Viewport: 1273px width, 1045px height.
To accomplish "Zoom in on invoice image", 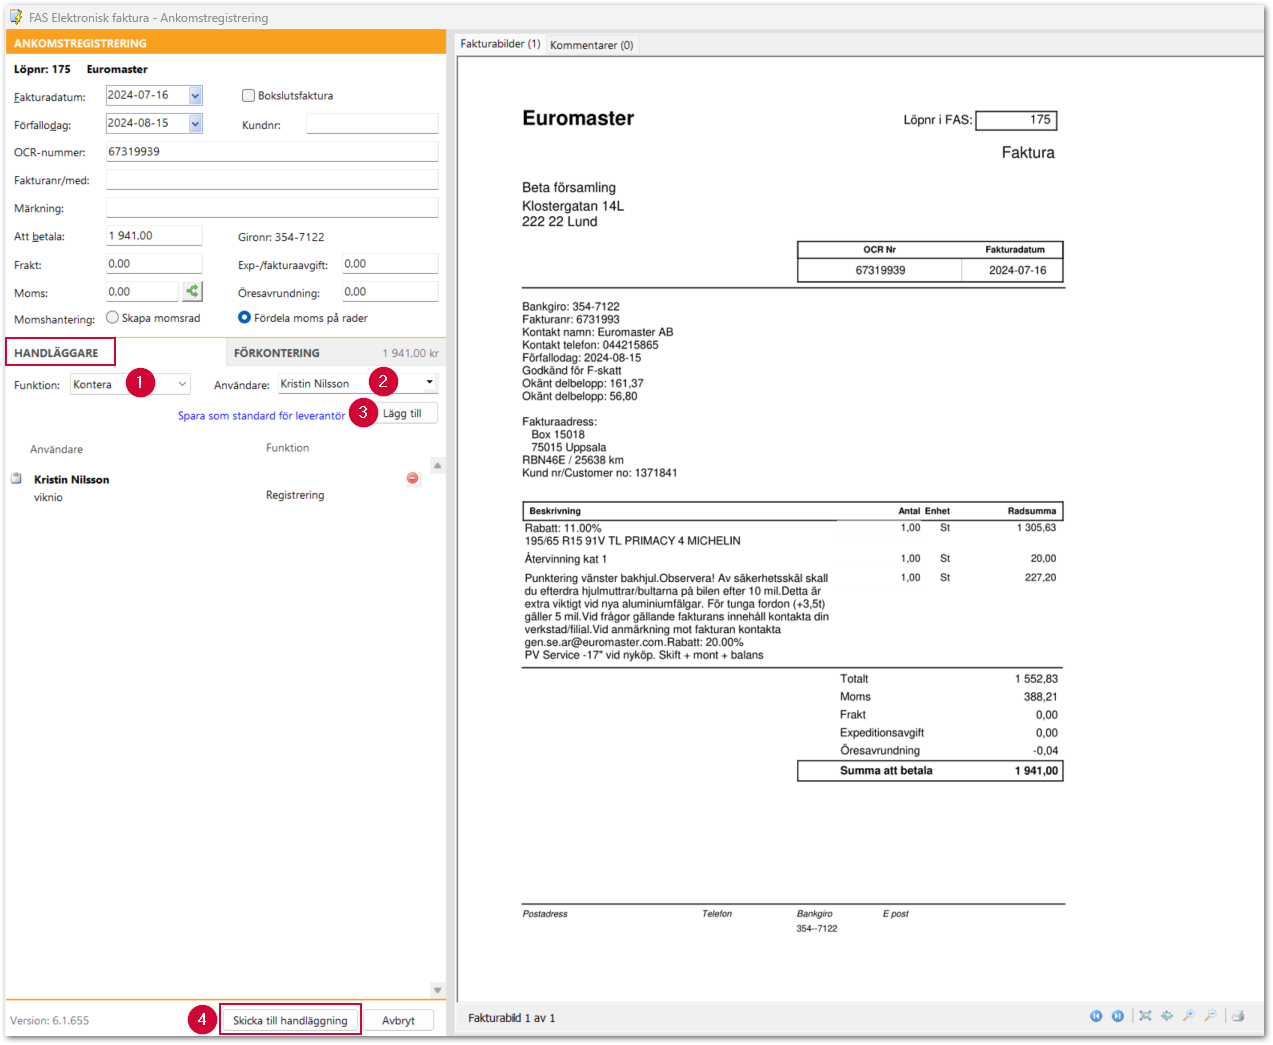I will [x=1189, y=1016].
